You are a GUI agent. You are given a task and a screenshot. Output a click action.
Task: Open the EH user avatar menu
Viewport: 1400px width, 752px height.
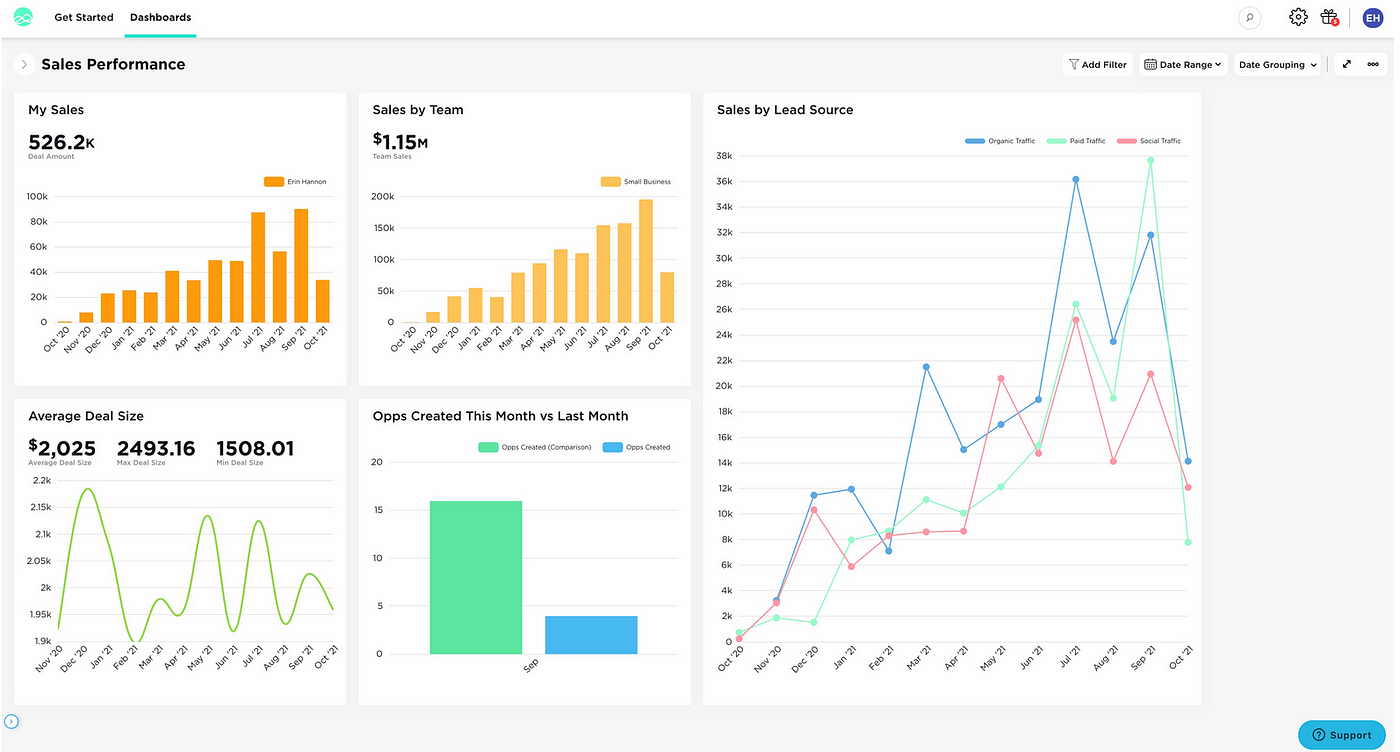pos(1372,17)
